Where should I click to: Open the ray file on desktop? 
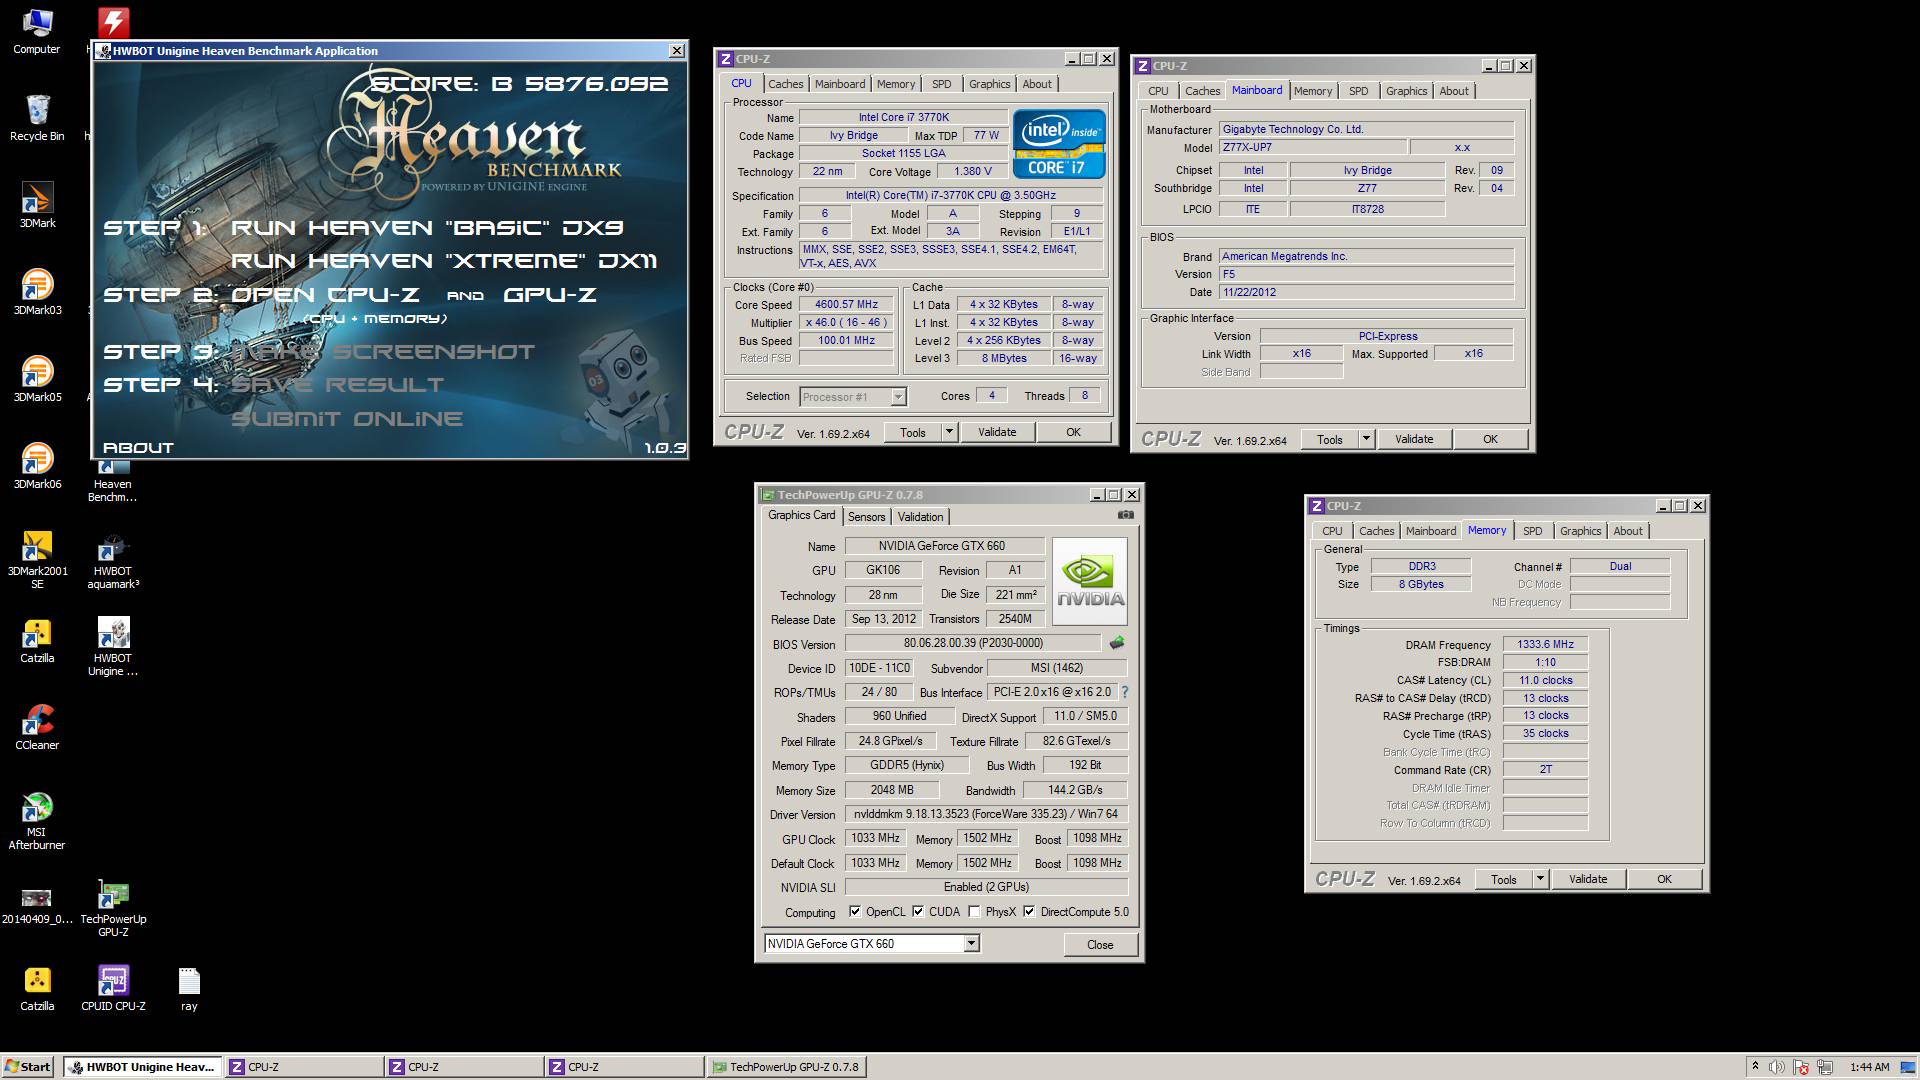189,988
